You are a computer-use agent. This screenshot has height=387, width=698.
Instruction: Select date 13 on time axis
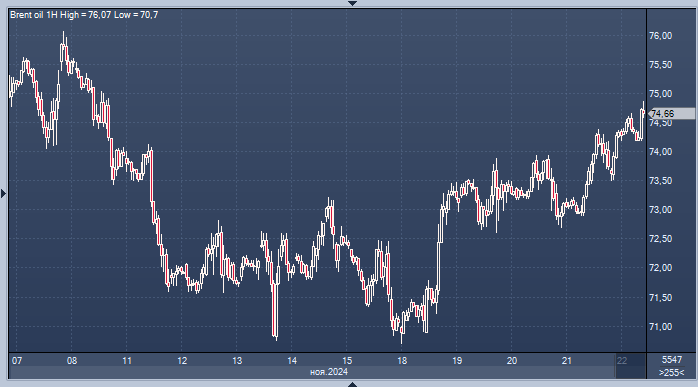[237, 361]
